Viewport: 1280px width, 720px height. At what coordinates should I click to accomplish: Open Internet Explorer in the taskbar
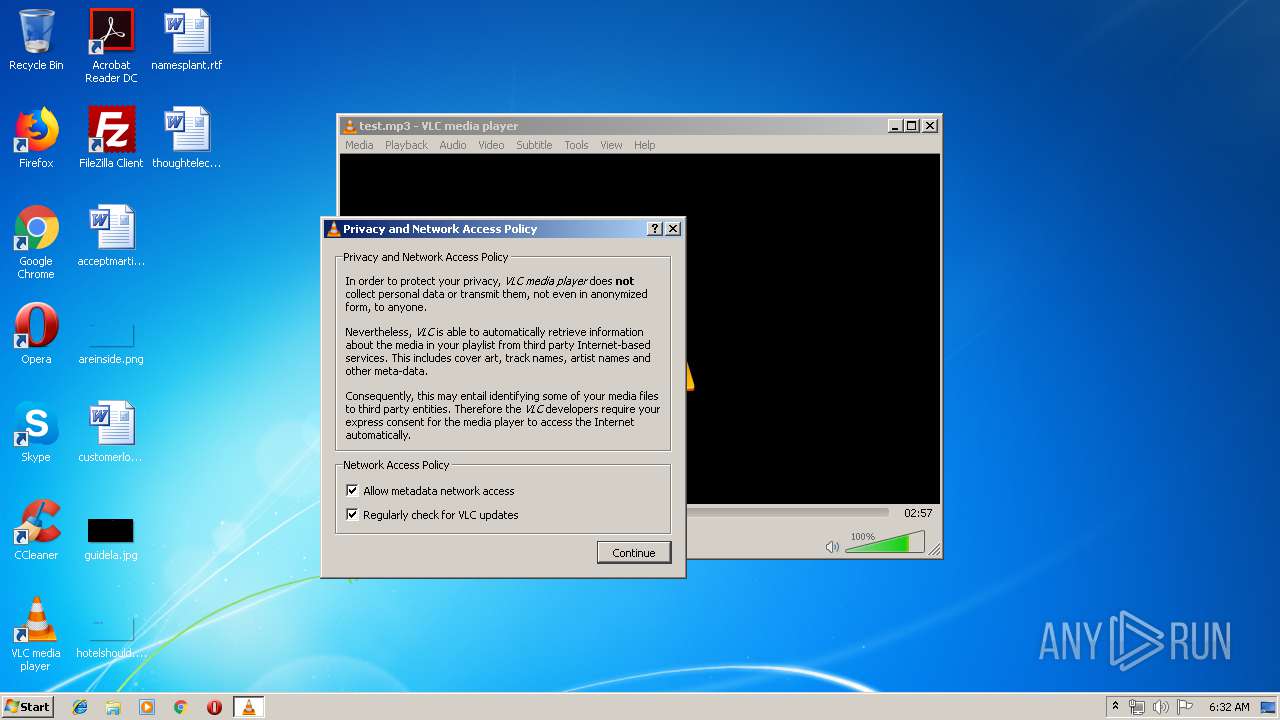(x=80, y=707)
